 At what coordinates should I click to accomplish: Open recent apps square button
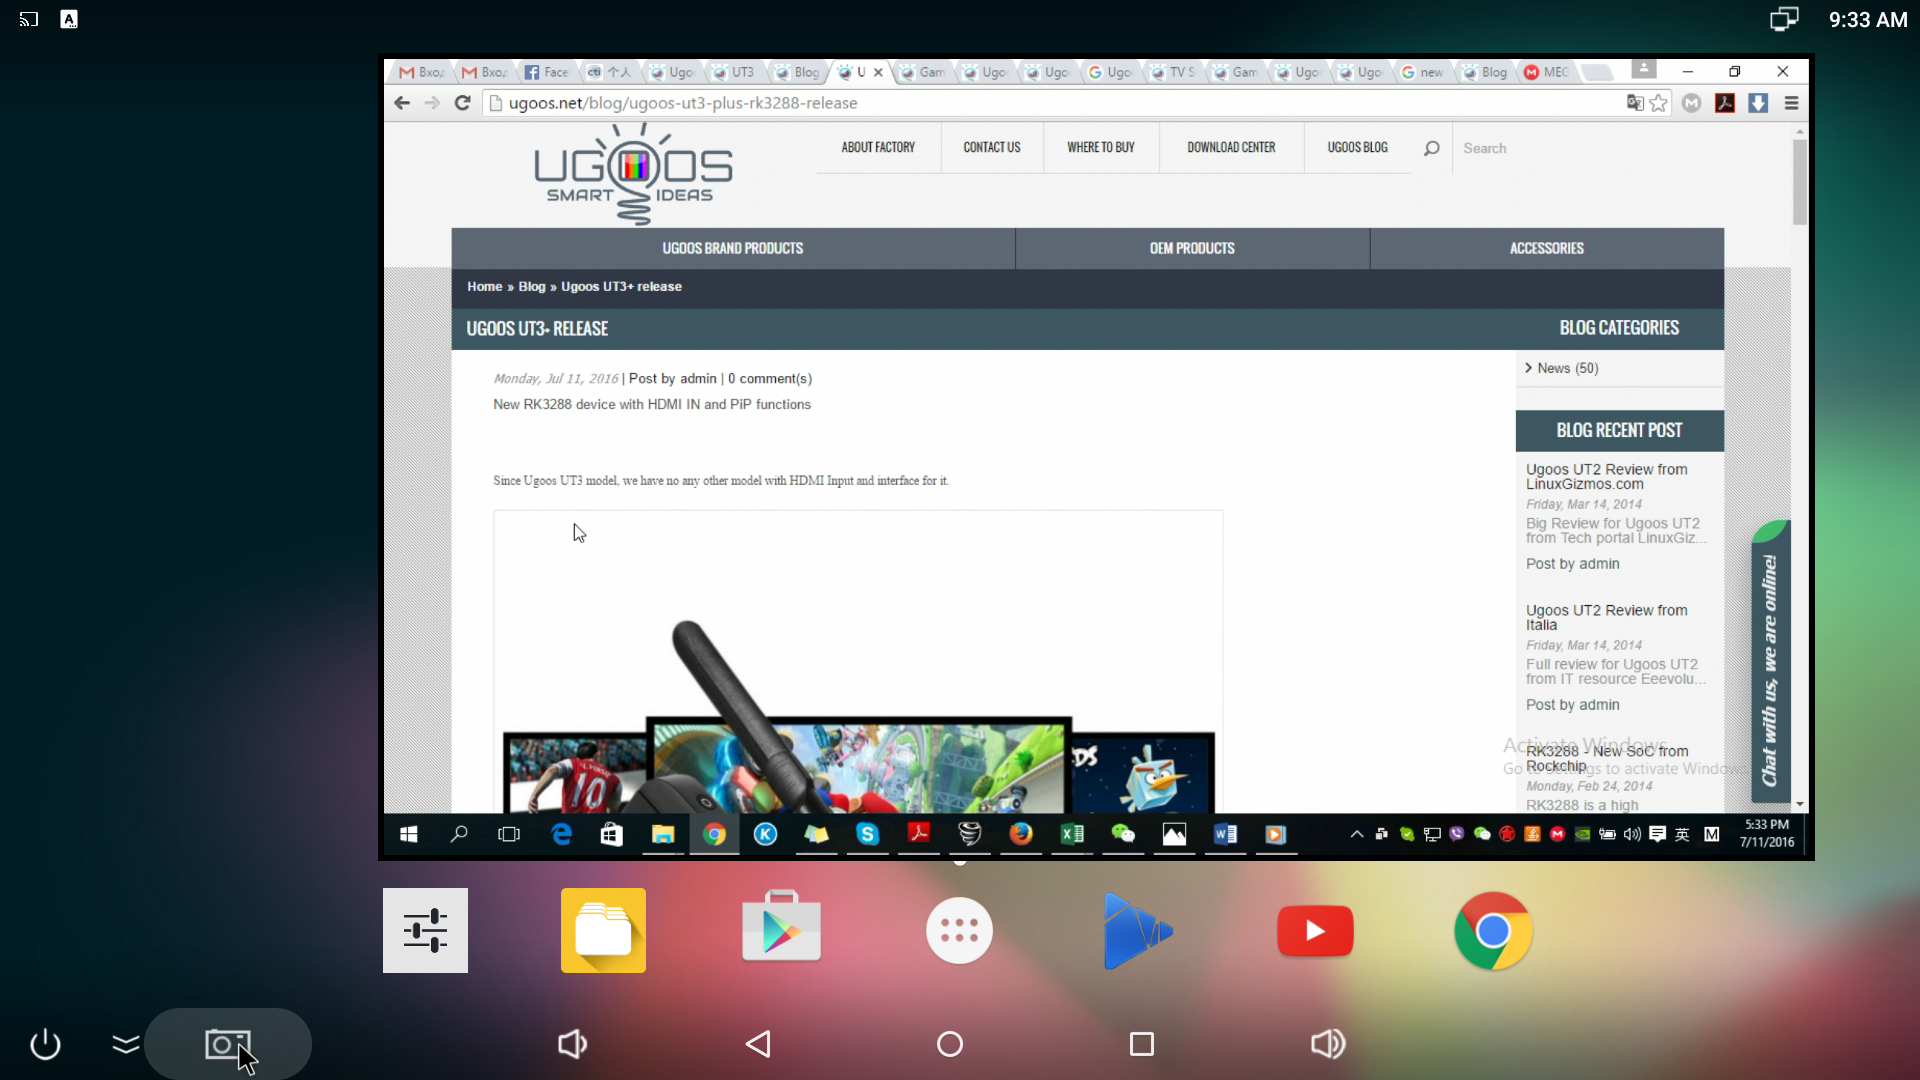1142,1044
